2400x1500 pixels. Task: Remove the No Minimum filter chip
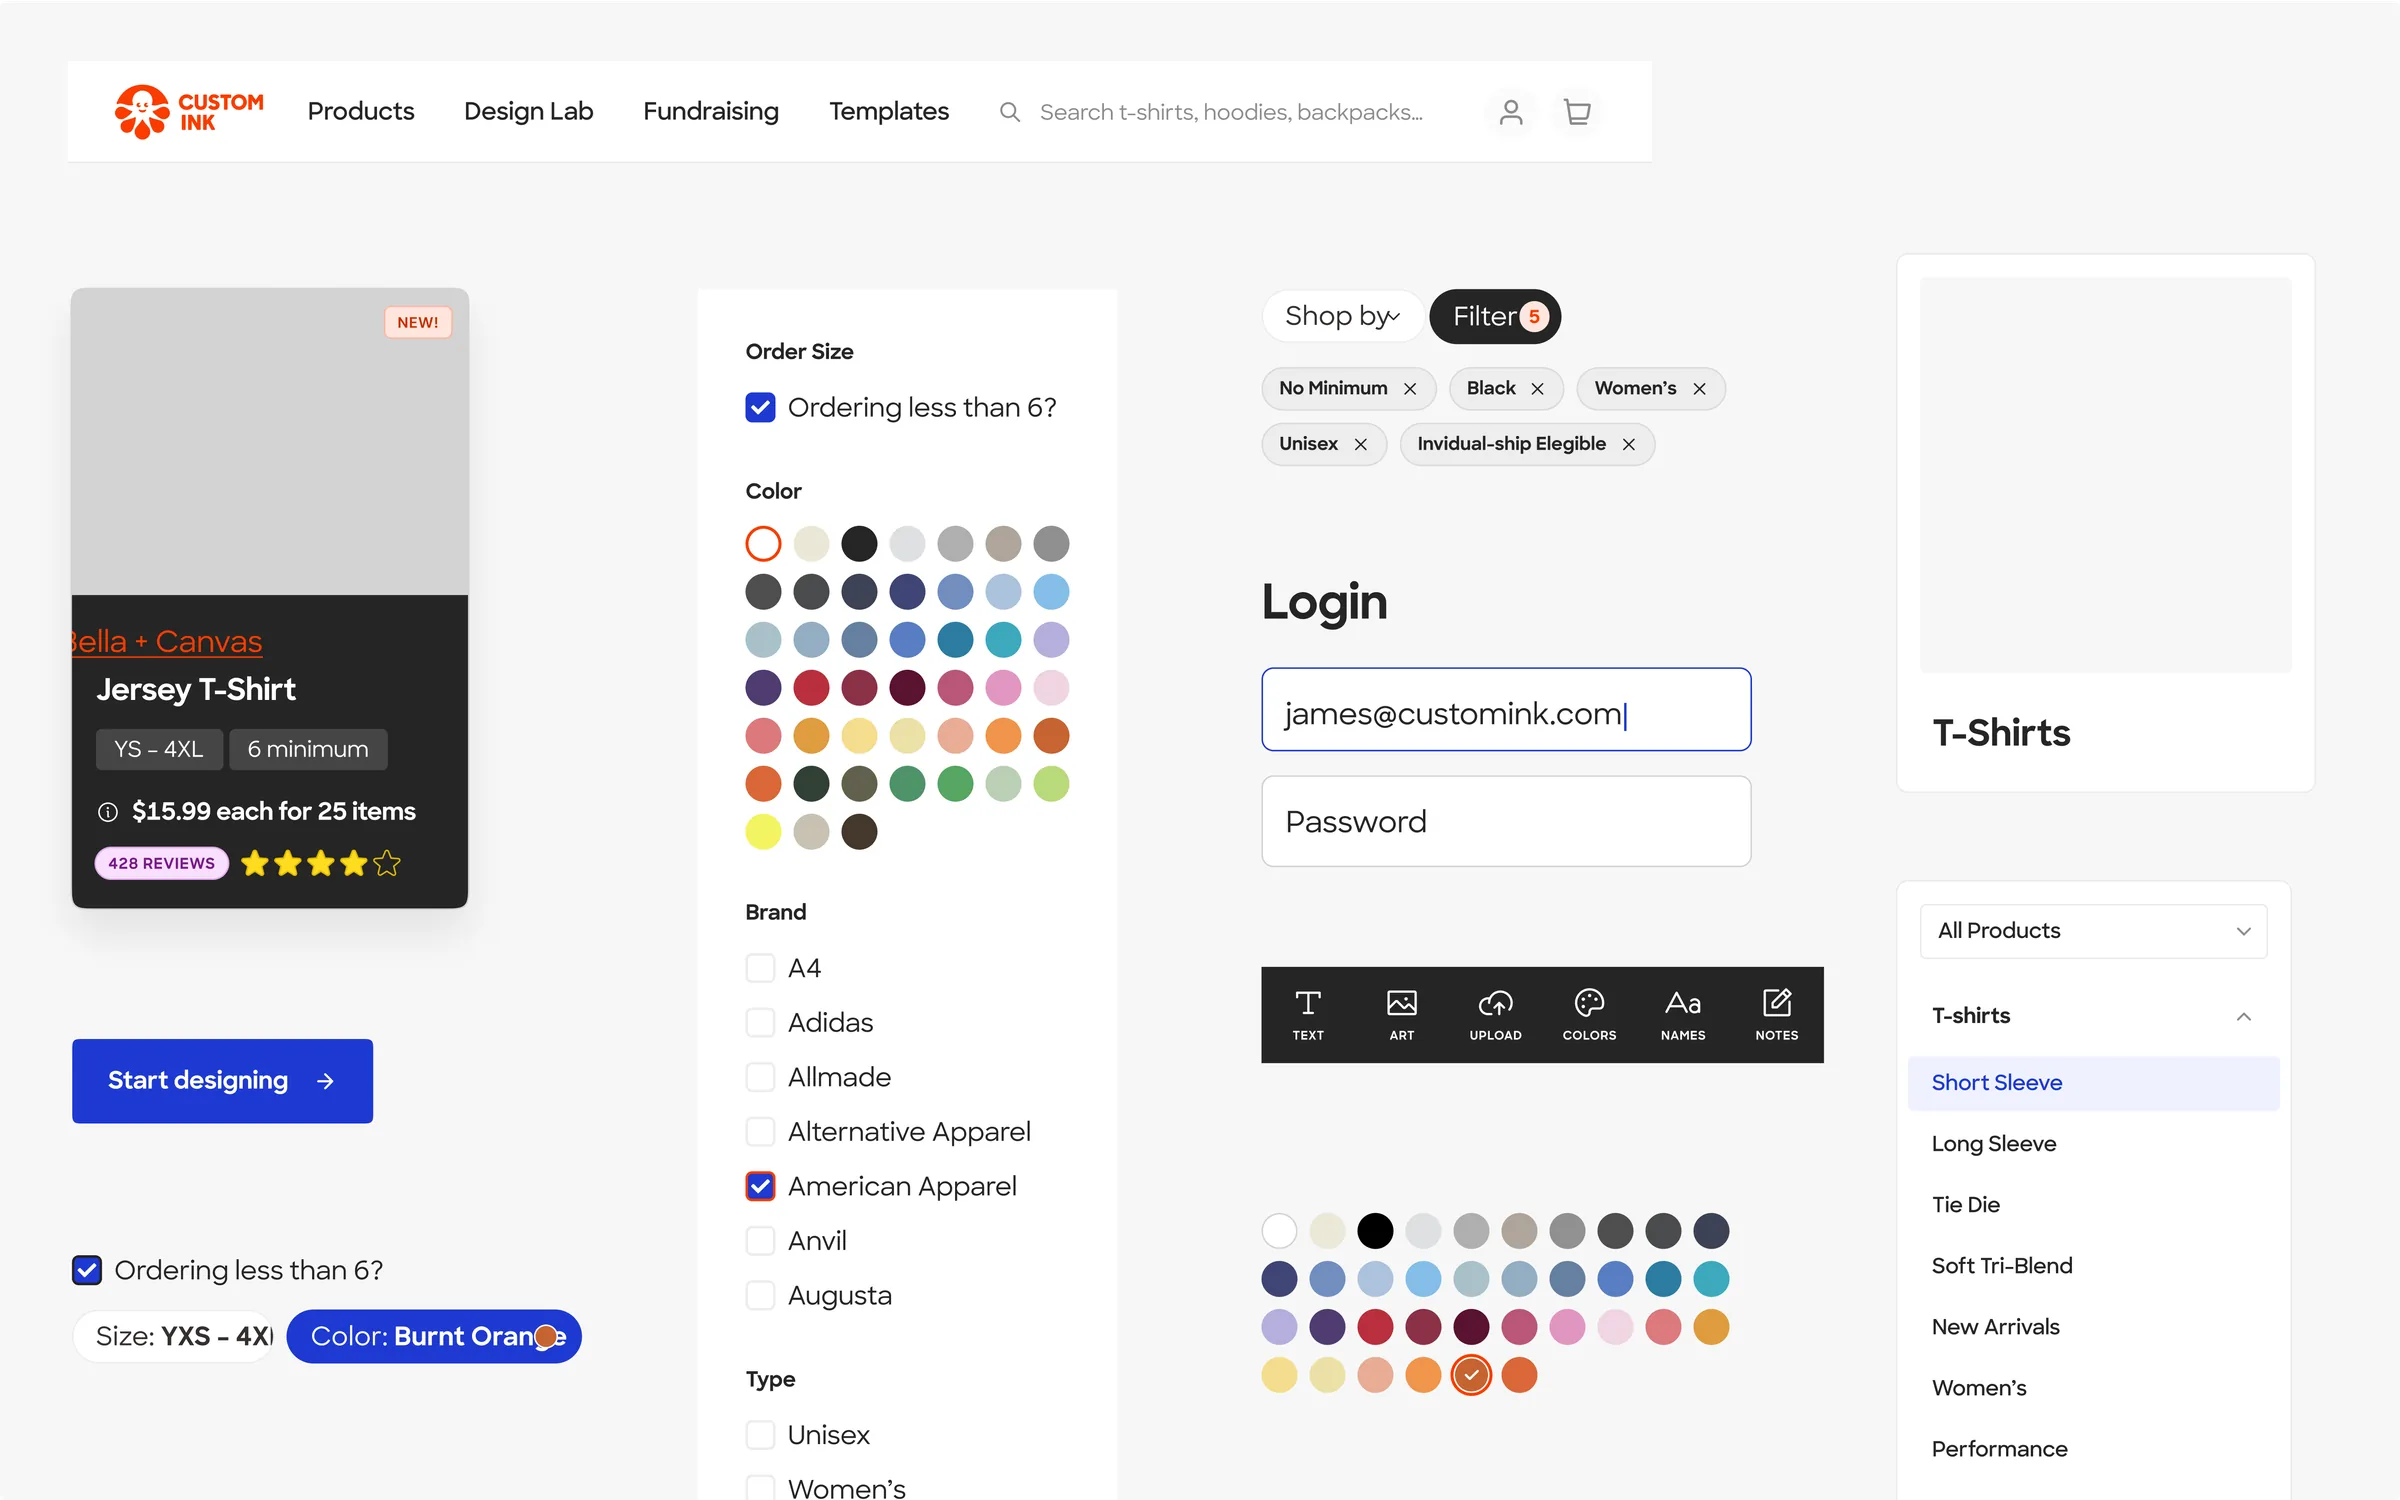[x=1410, y=389]
